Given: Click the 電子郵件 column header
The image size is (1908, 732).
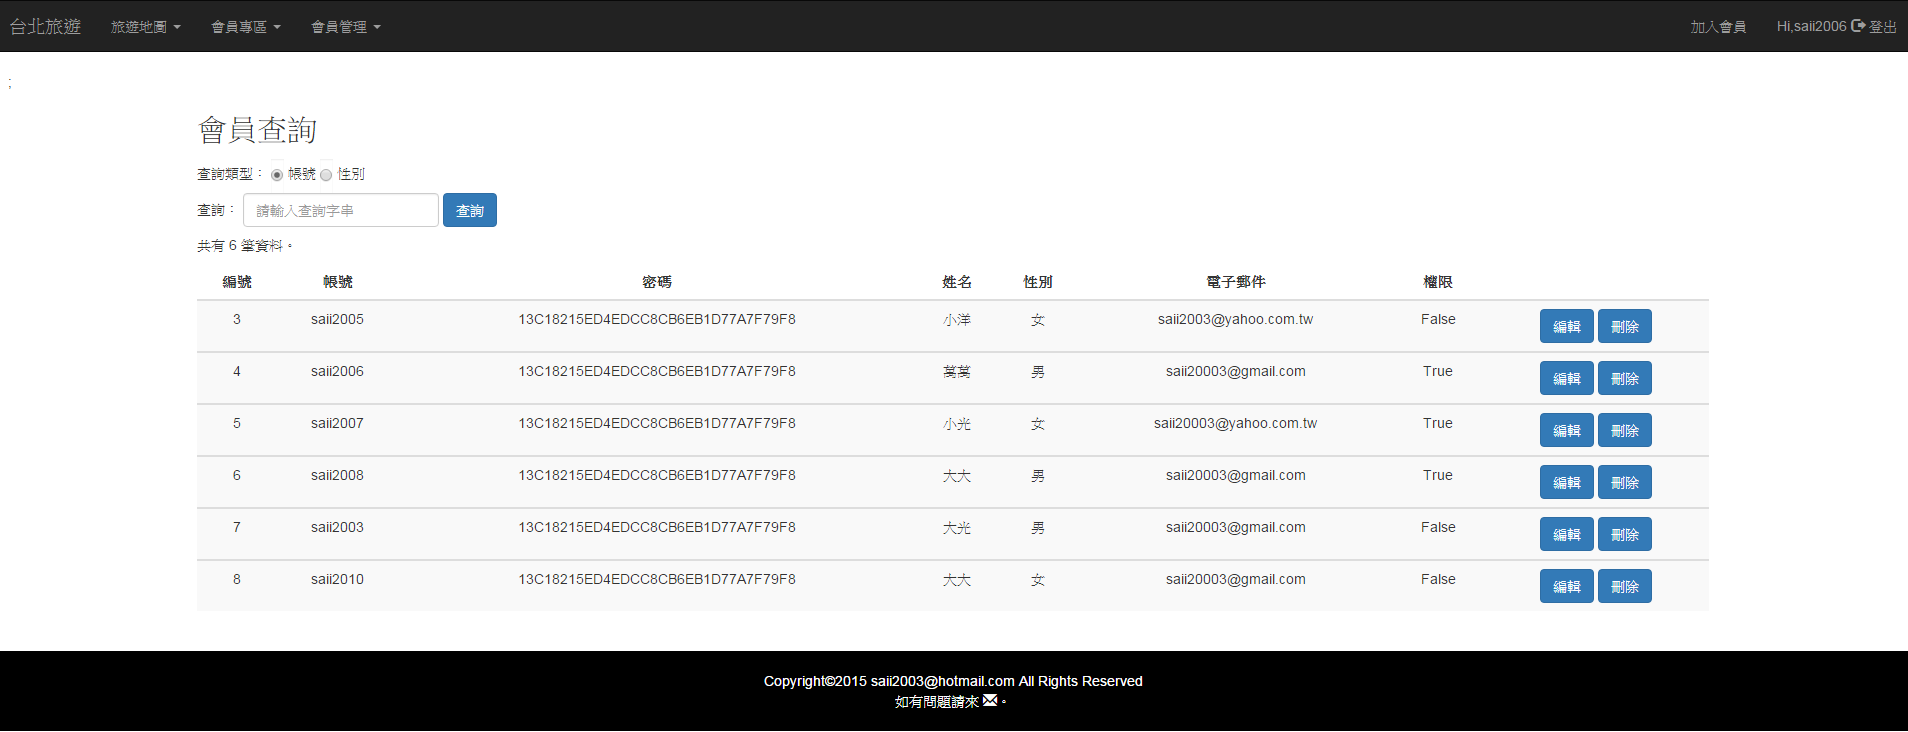Looking at the screenshot, I should coord(1236,282).
